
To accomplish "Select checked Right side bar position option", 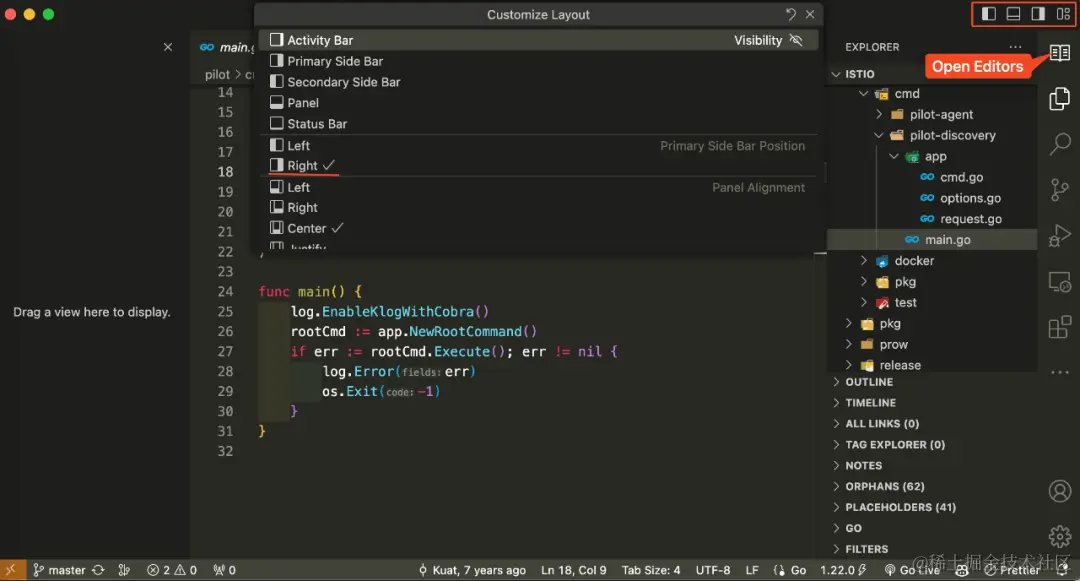I will [538, 165].
